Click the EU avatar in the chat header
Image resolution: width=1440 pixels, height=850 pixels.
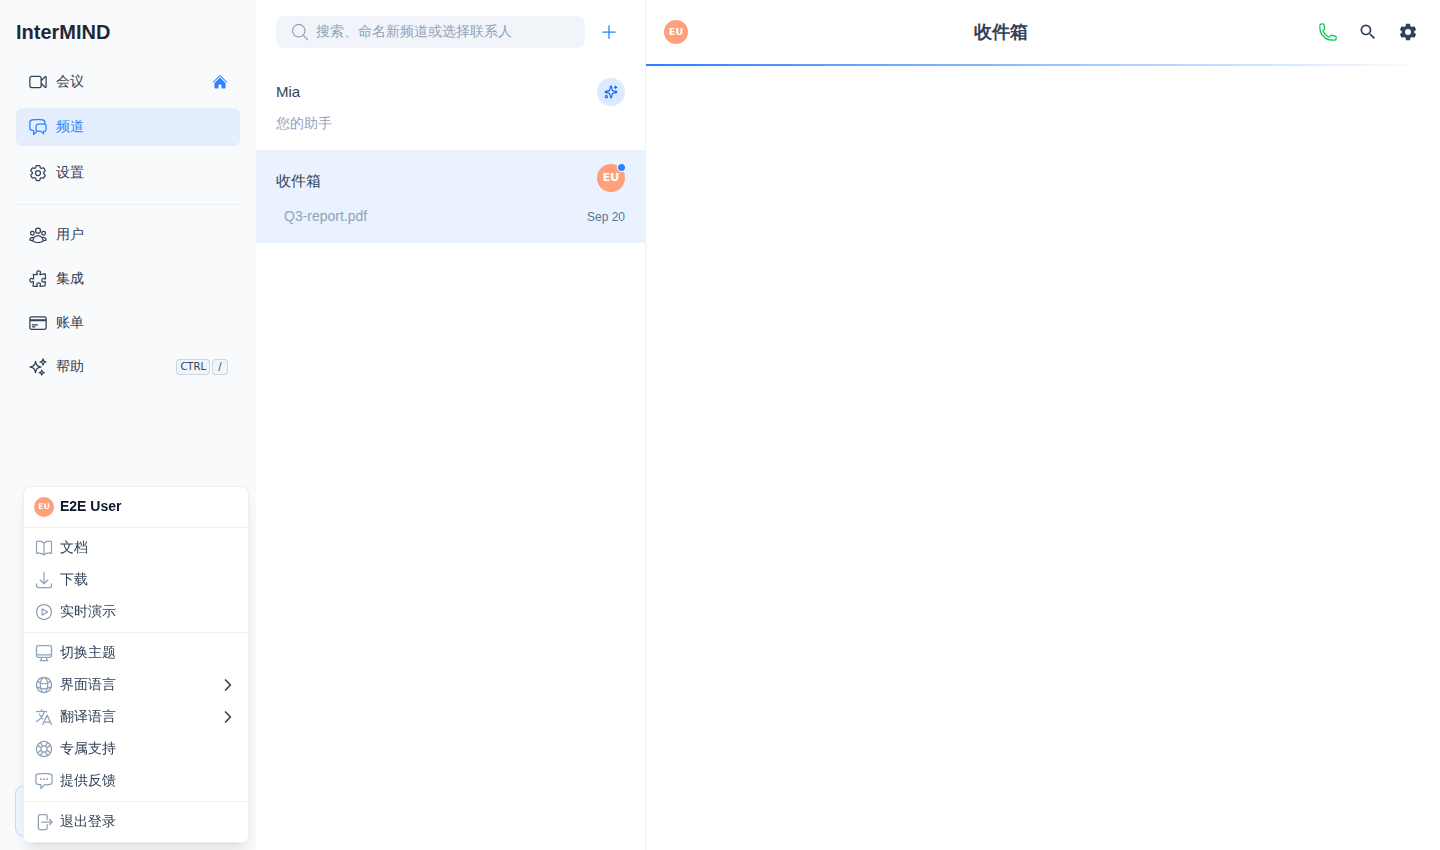[x=676, y=32]
